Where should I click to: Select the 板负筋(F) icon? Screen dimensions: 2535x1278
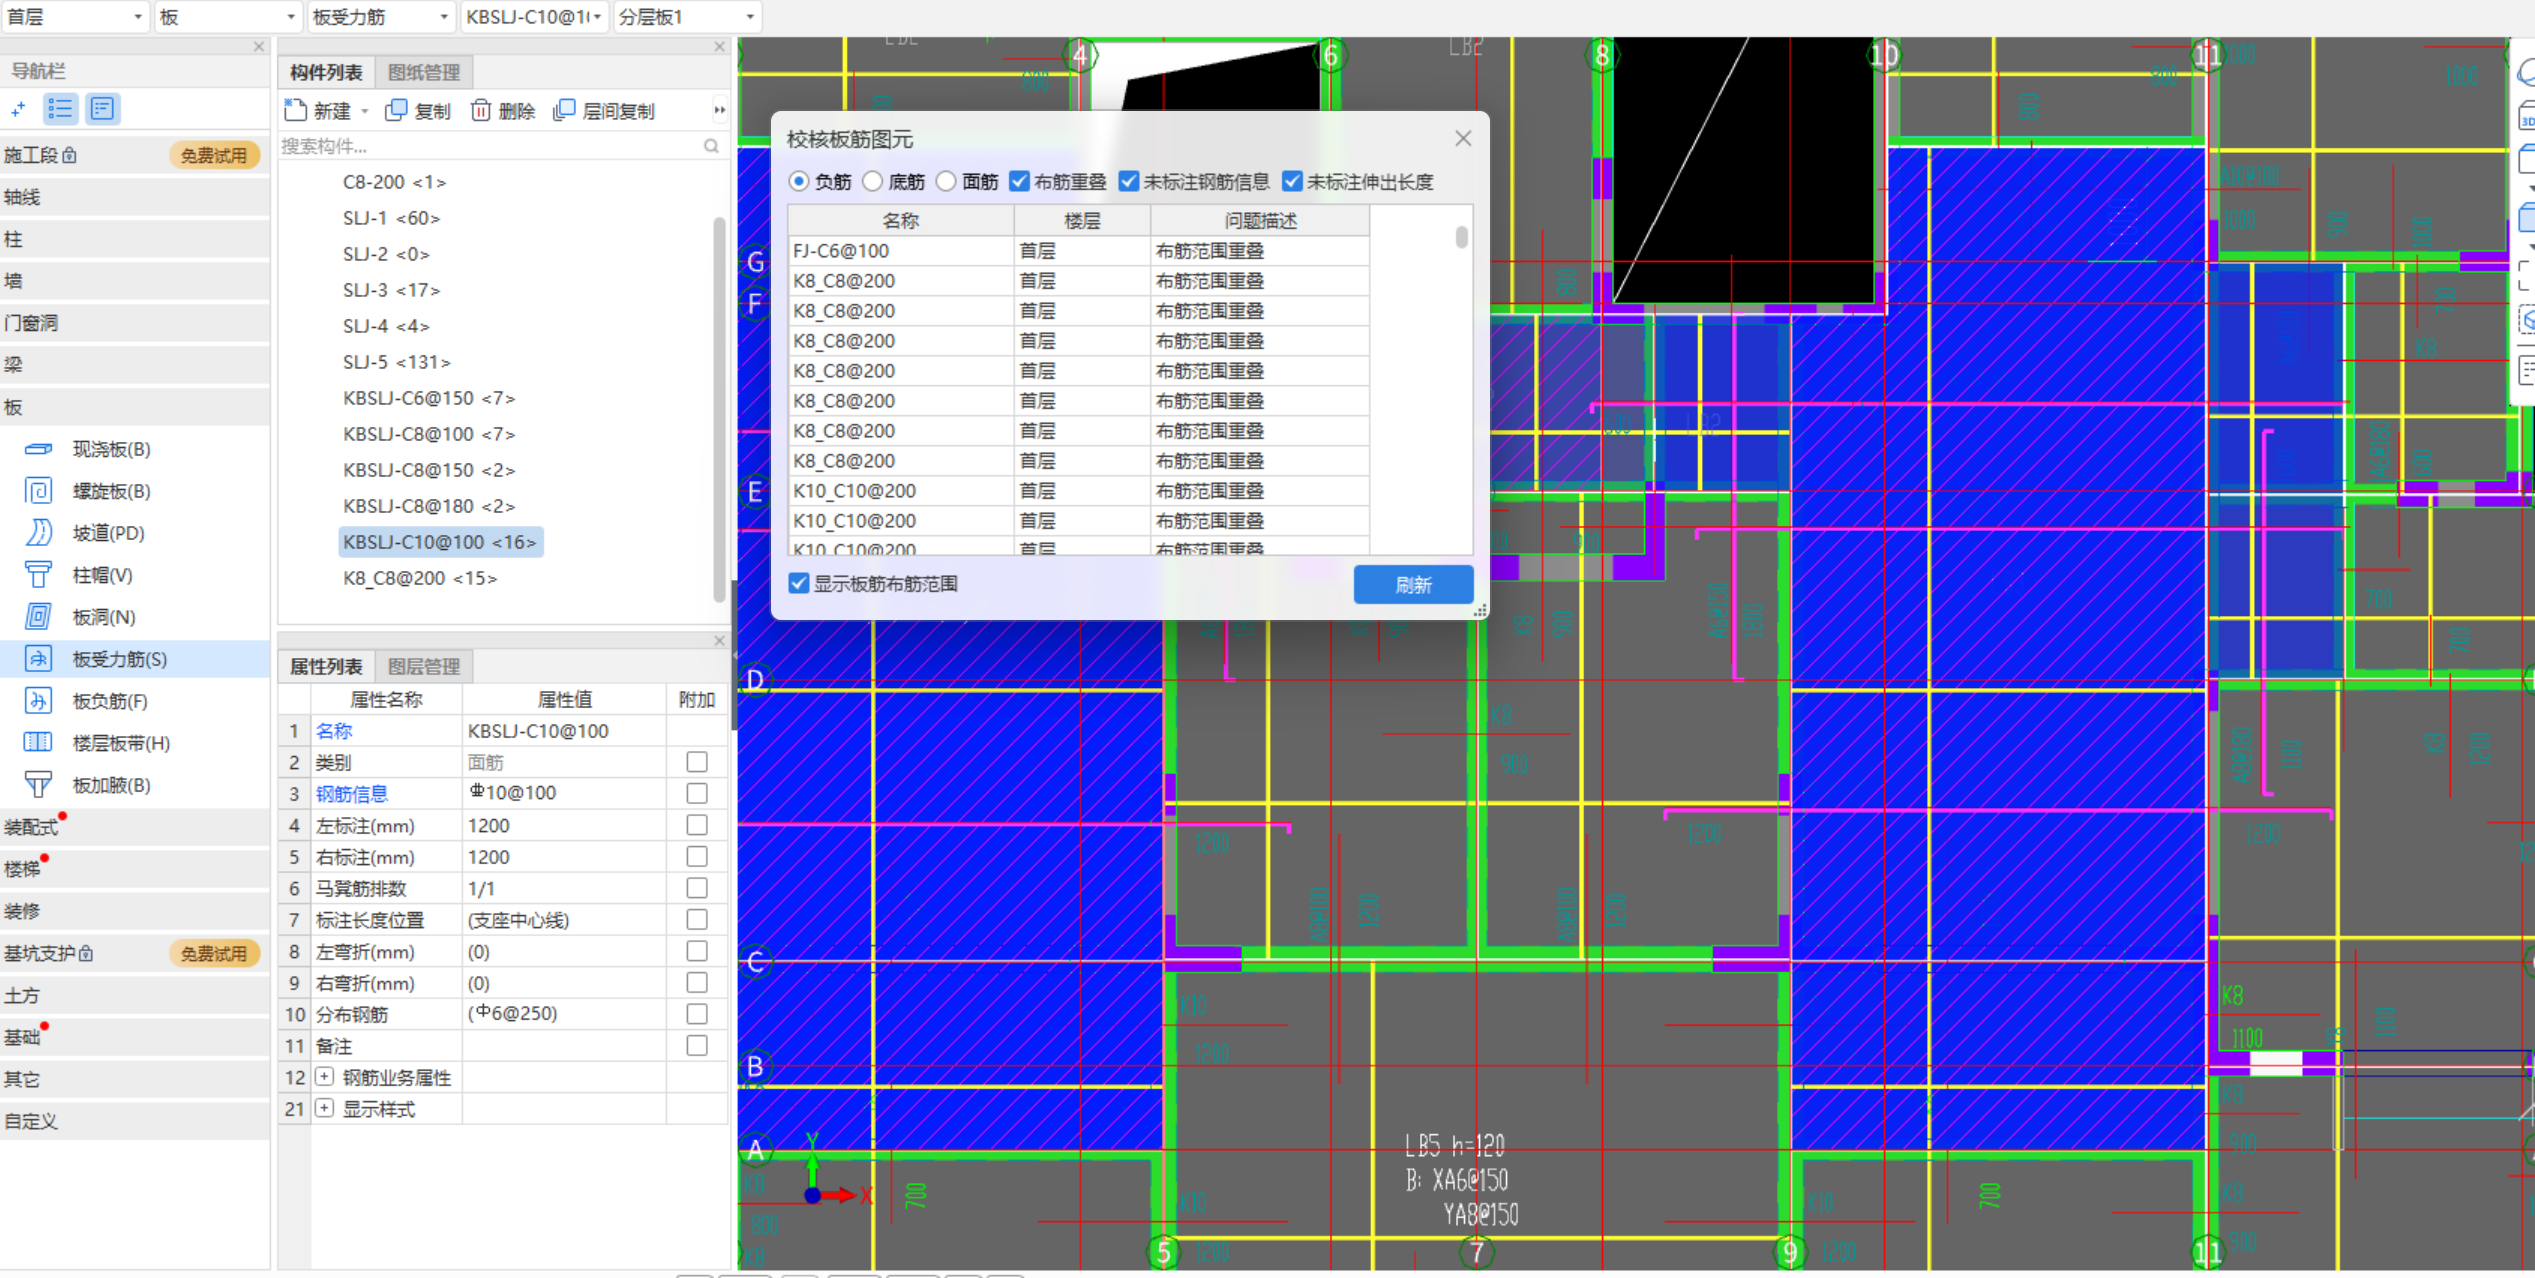pos(38,701)
